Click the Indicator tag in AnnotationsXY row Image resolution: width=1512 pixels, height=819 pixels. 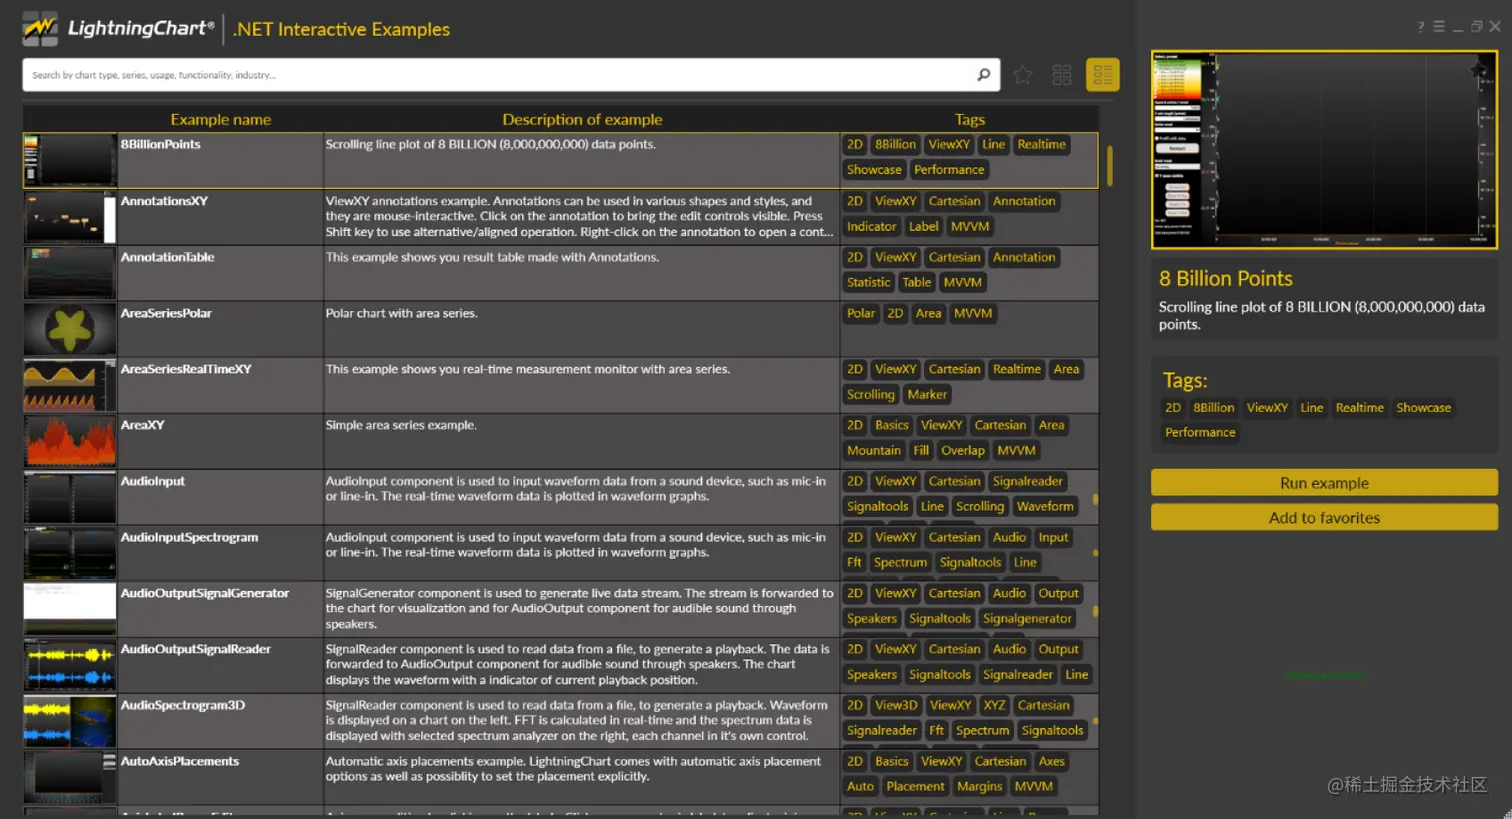[x=872, y=226]
